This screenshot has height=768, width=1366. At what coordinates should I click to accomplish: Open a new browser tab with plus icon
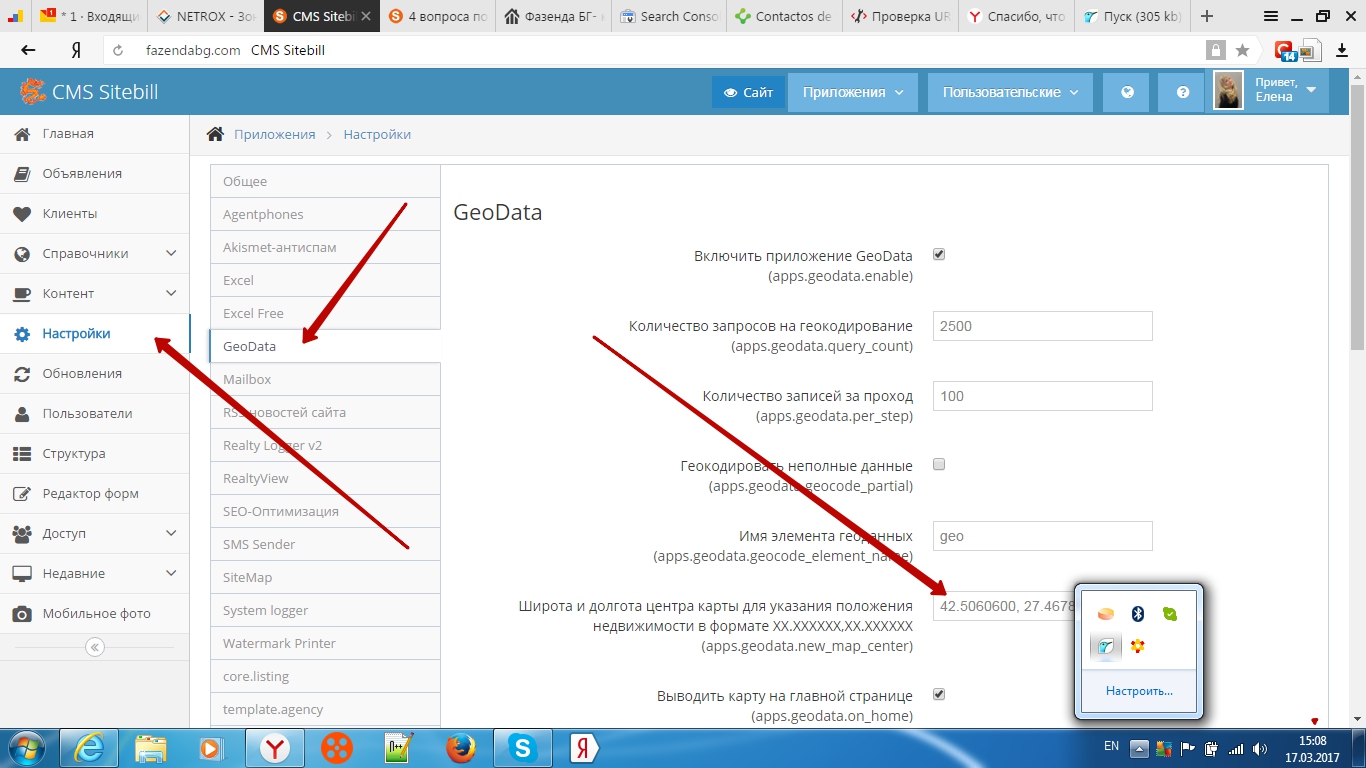(x=1208, y=16)
